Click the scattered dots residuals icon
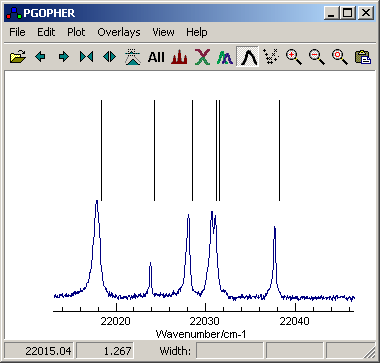Image resolution: width=380 pixels, height=363 pixels. click(x=271, y=57)
